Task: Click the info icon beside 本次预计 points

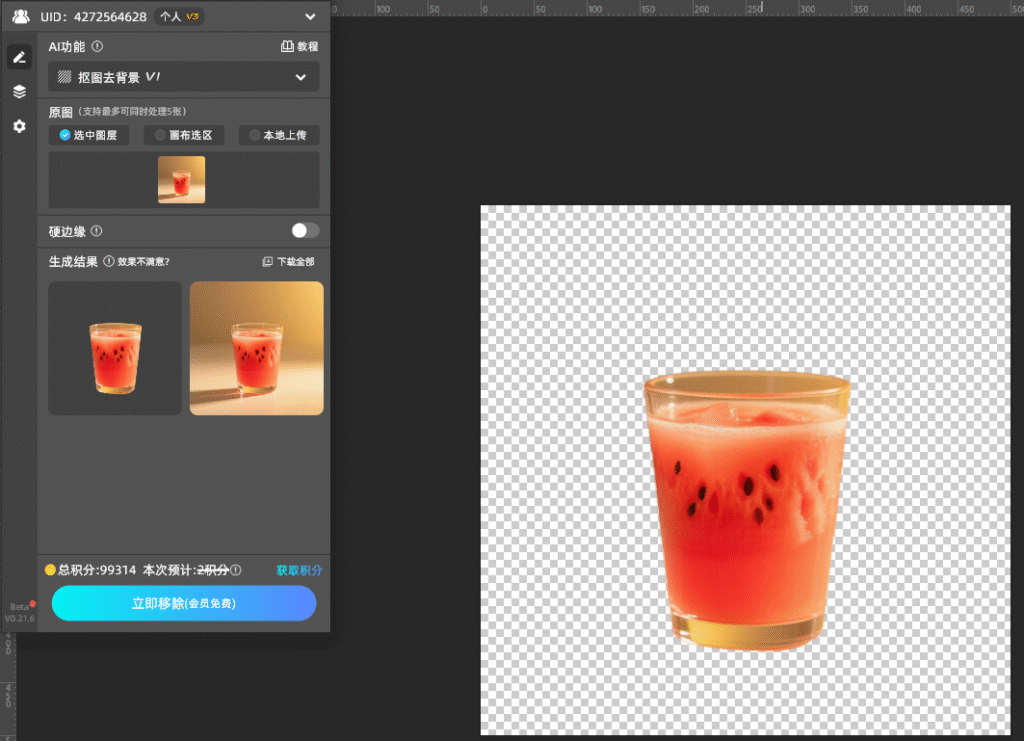Action: (236, 570)
